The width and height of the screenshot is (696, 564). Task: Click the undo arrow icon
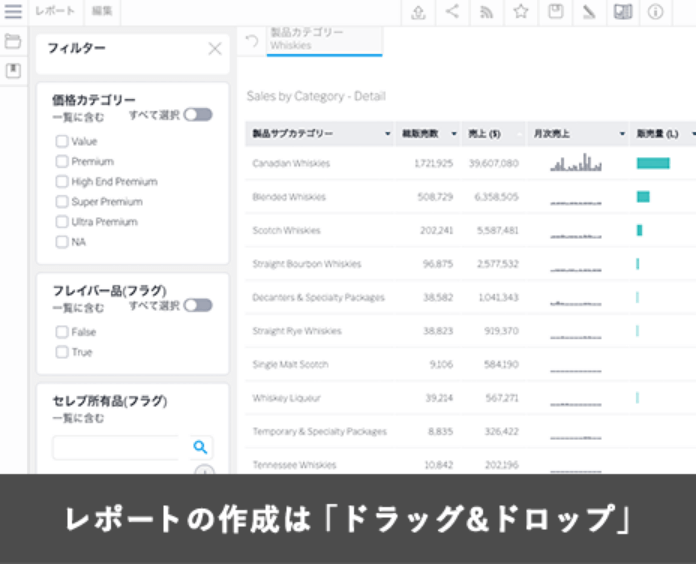[252, 41]
